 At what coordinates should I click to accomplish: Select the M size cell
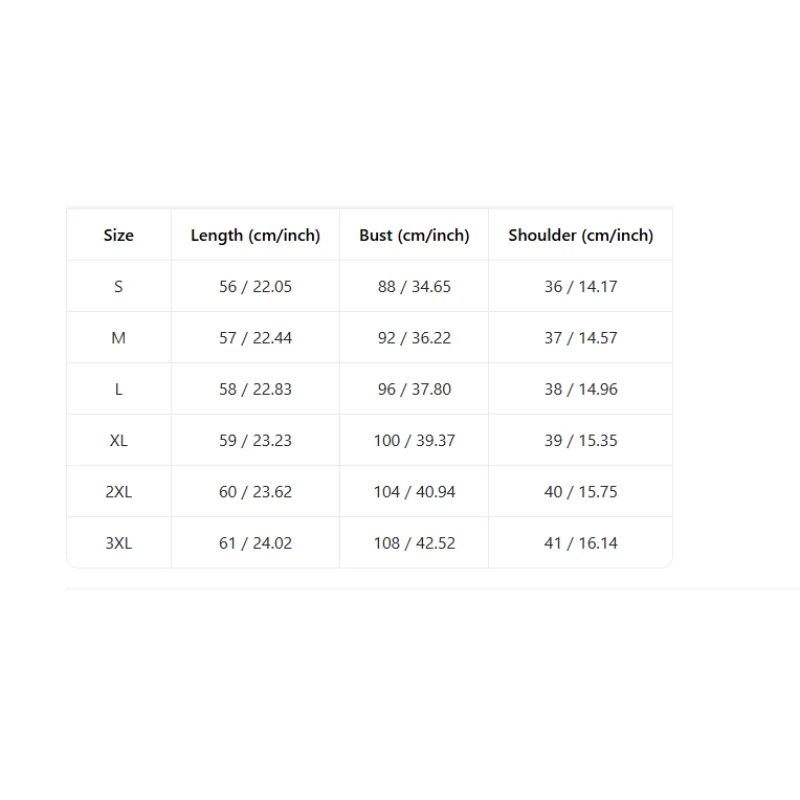tap(118, 338)
